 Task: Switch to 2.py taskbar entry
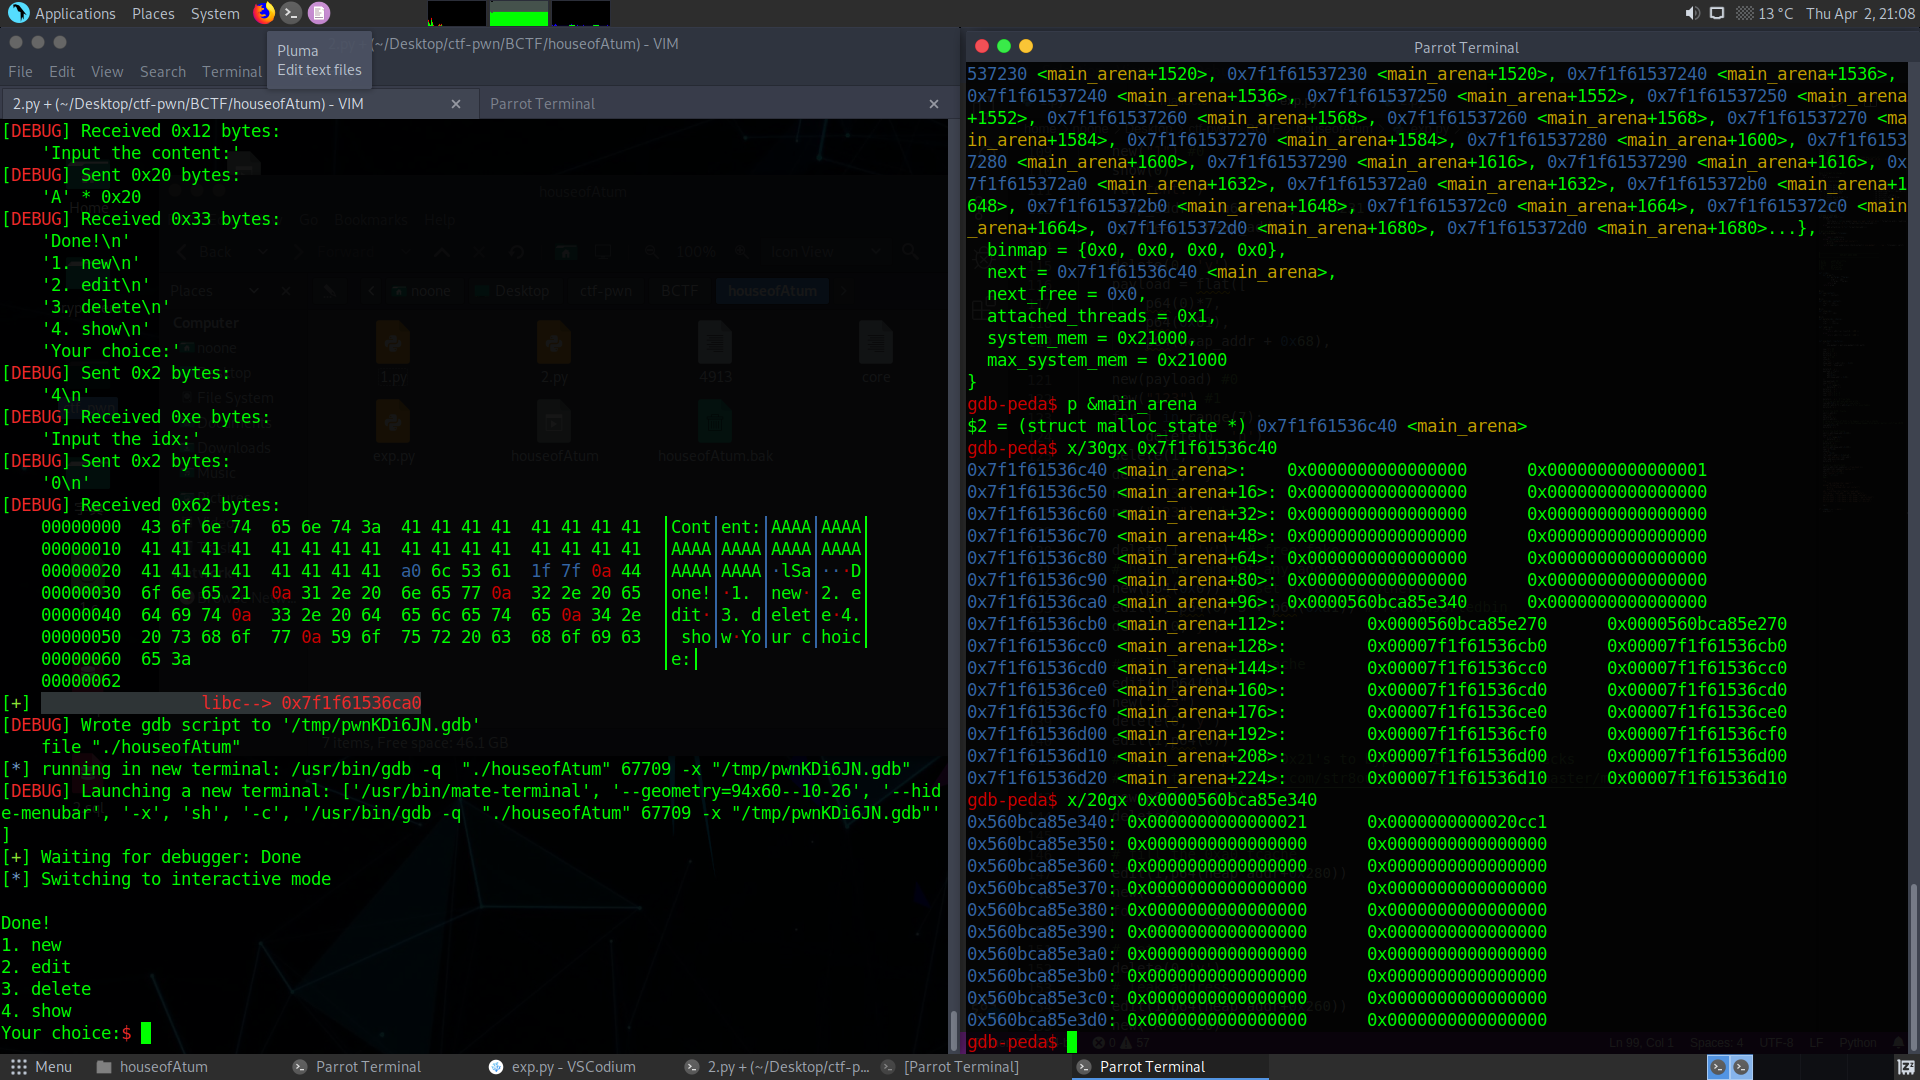coord(777,1067)
